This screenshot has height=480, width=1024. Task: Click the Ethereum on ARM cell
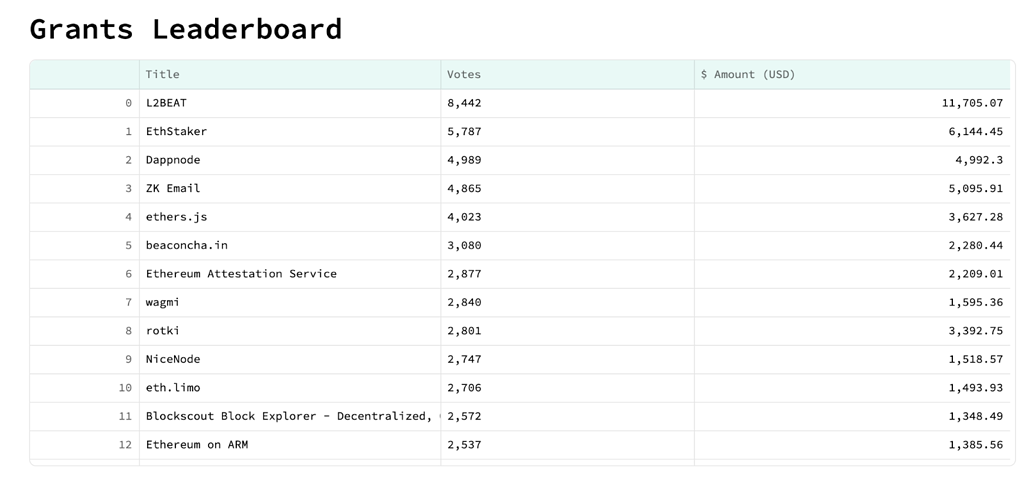click(x=197, y=445)
